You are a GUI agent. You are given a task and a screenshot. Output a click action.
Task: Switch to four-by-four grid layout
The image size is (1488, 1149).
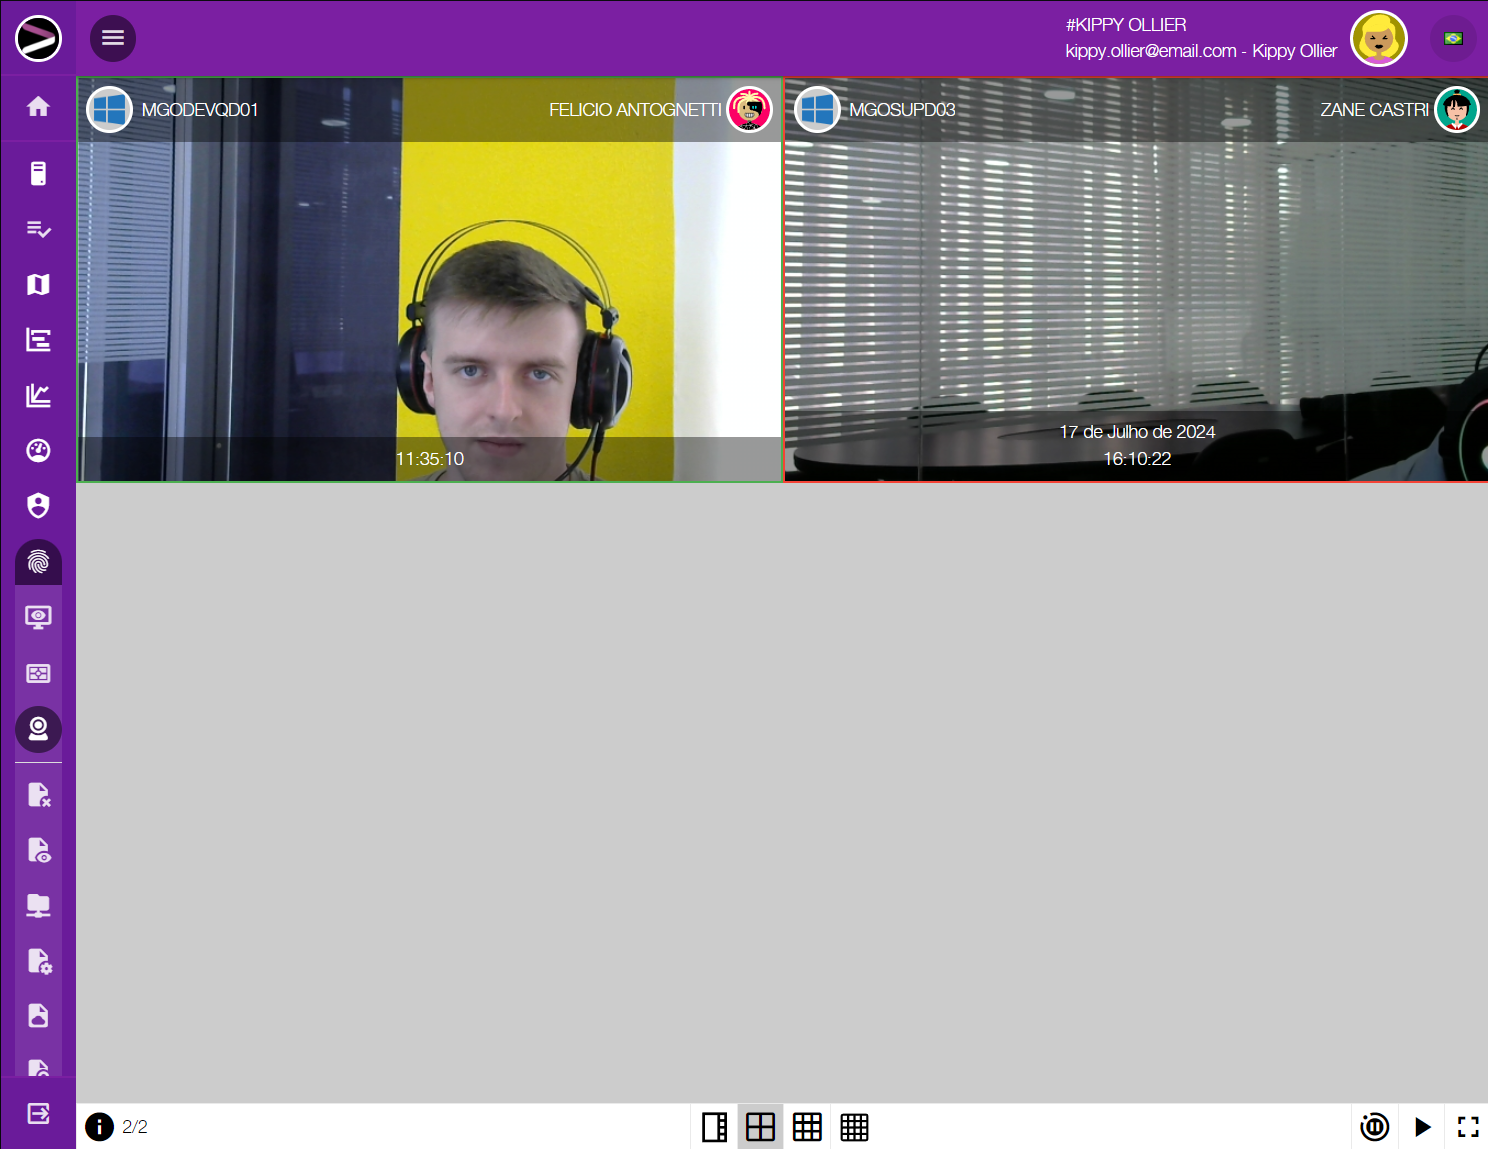pos(854,1127)
